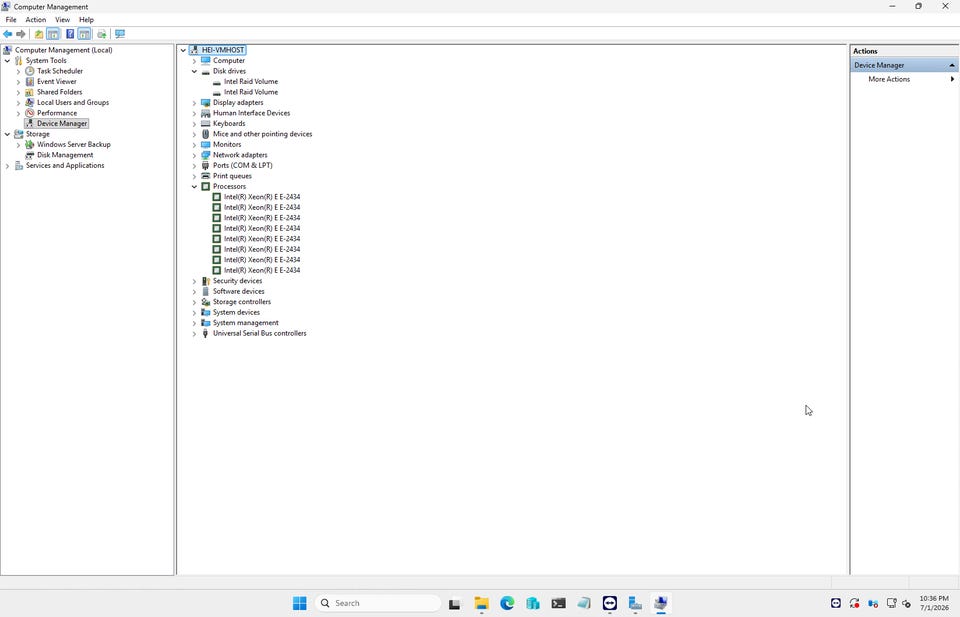
Task: Expand the Storage controllers category
Action: pyautogui.click(x=194, y=302)
